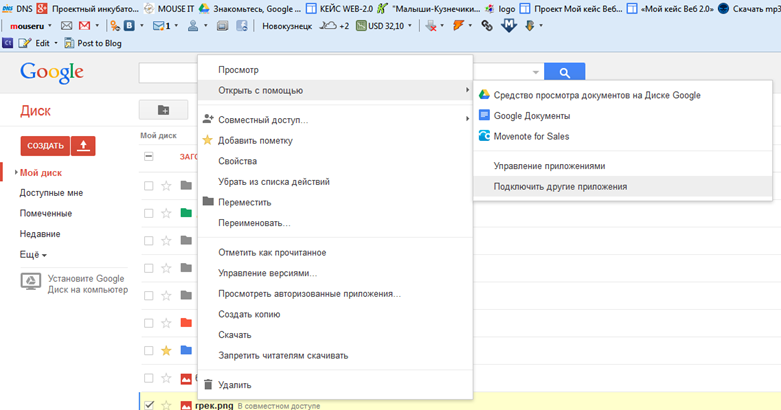Select Просмотр in context menu
Viewport: 781px width, 410px height.
pyautogui.click(x=335, y=70)
